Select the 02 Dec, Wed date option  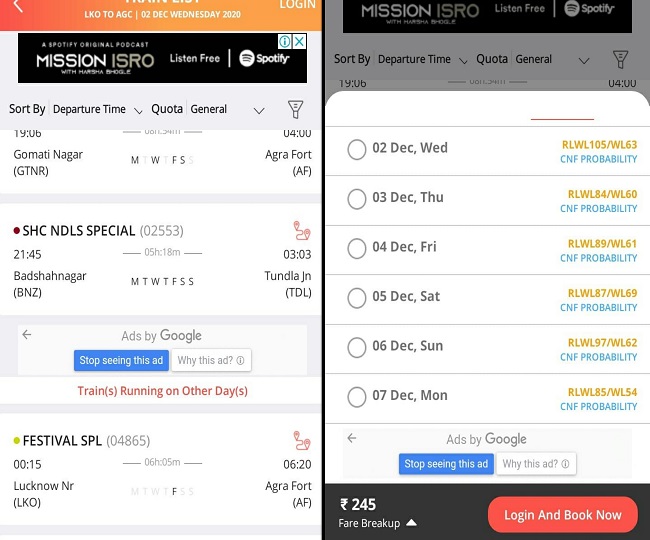[357, 149]
